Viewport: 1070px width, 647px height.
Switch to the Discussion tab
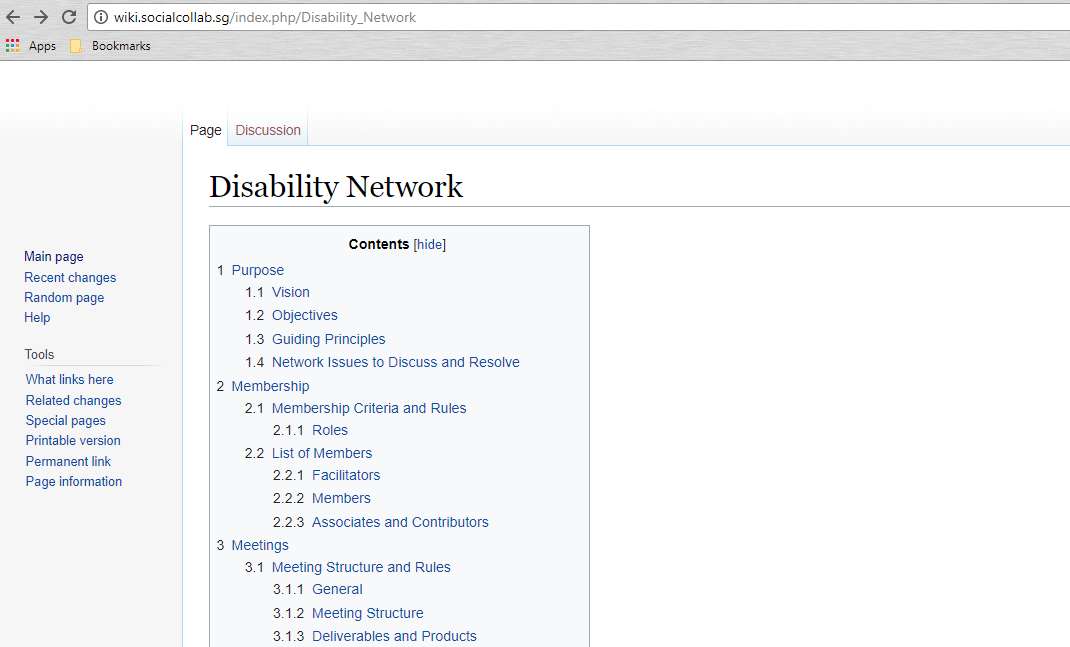[x=268, y=130]
